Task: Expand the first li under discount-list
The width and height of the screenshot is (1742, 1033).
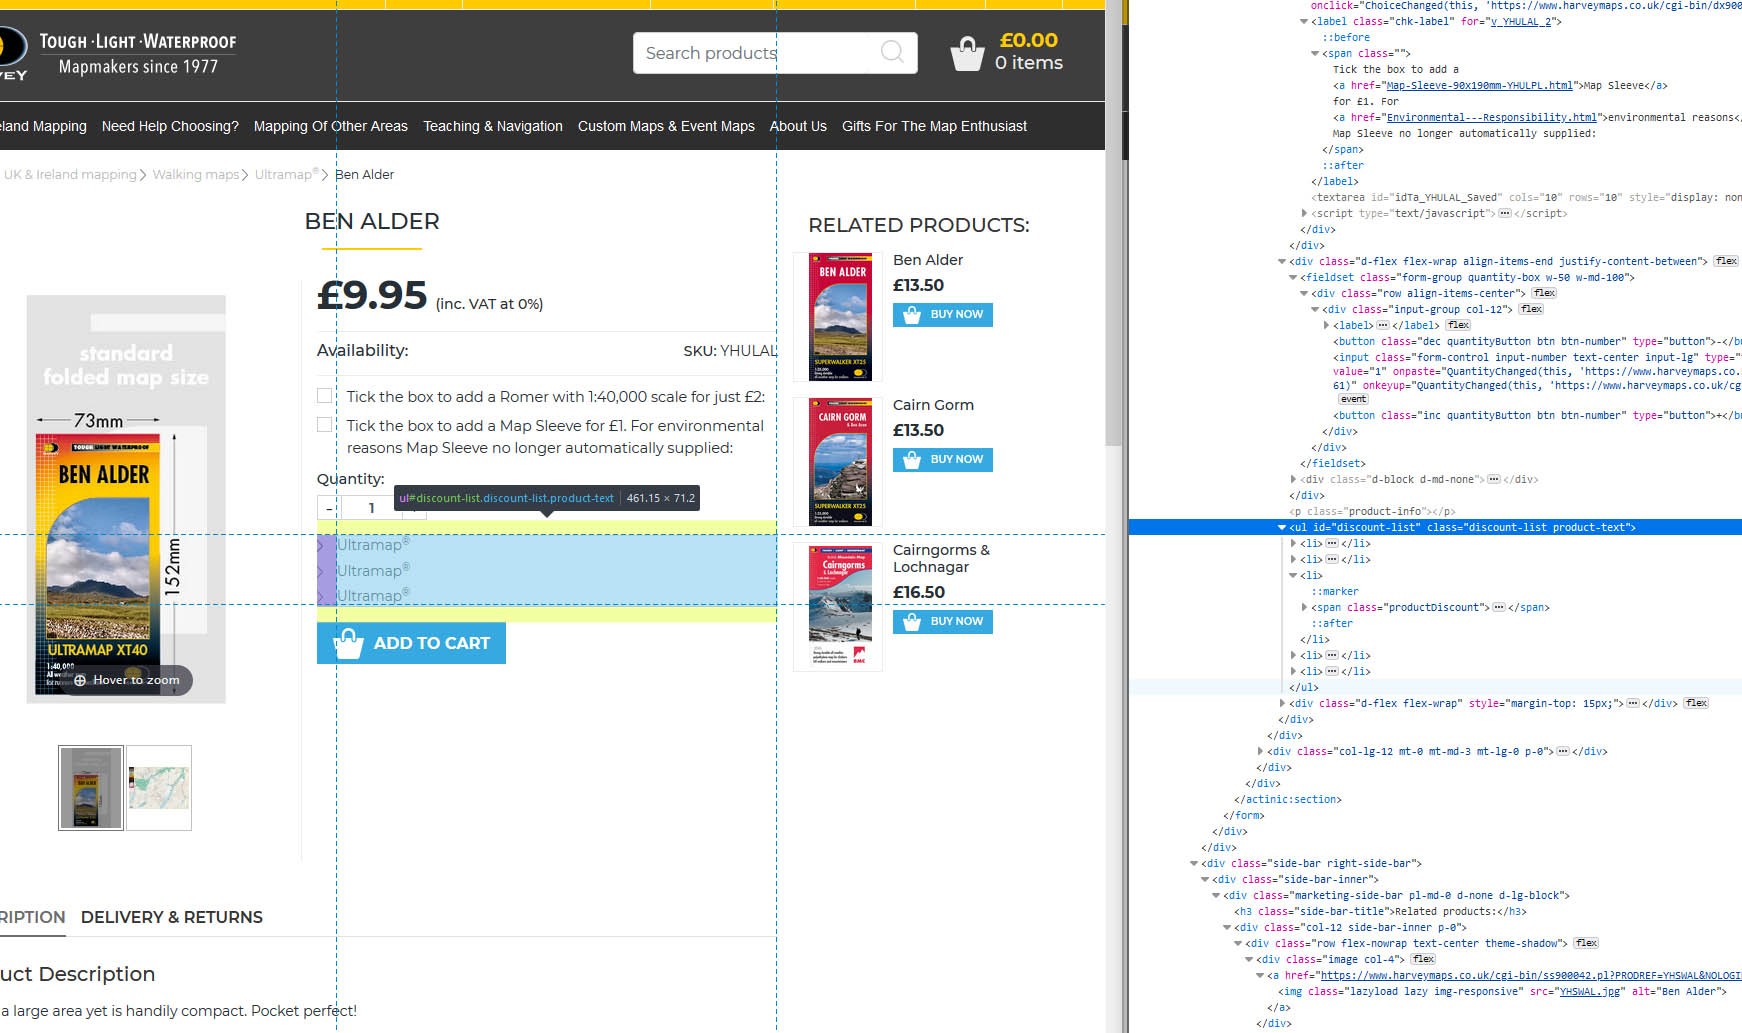Action: pyautogui.click(x=1293, y=543)
